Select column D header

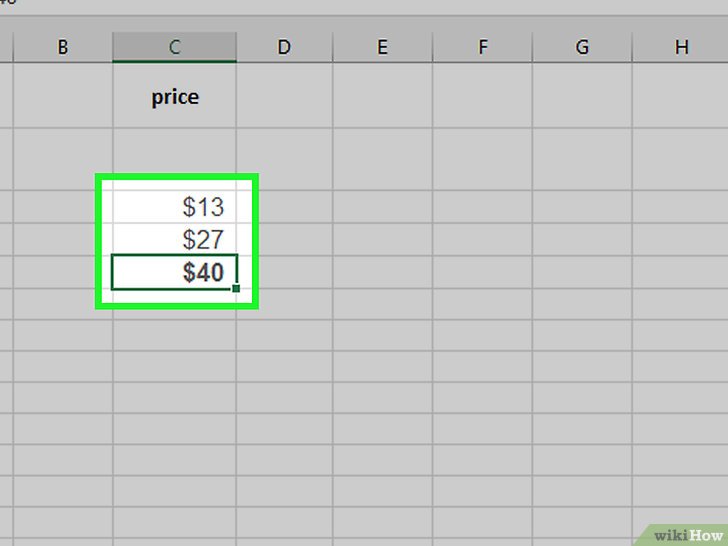pyautogui.click(x=285, y=47)
